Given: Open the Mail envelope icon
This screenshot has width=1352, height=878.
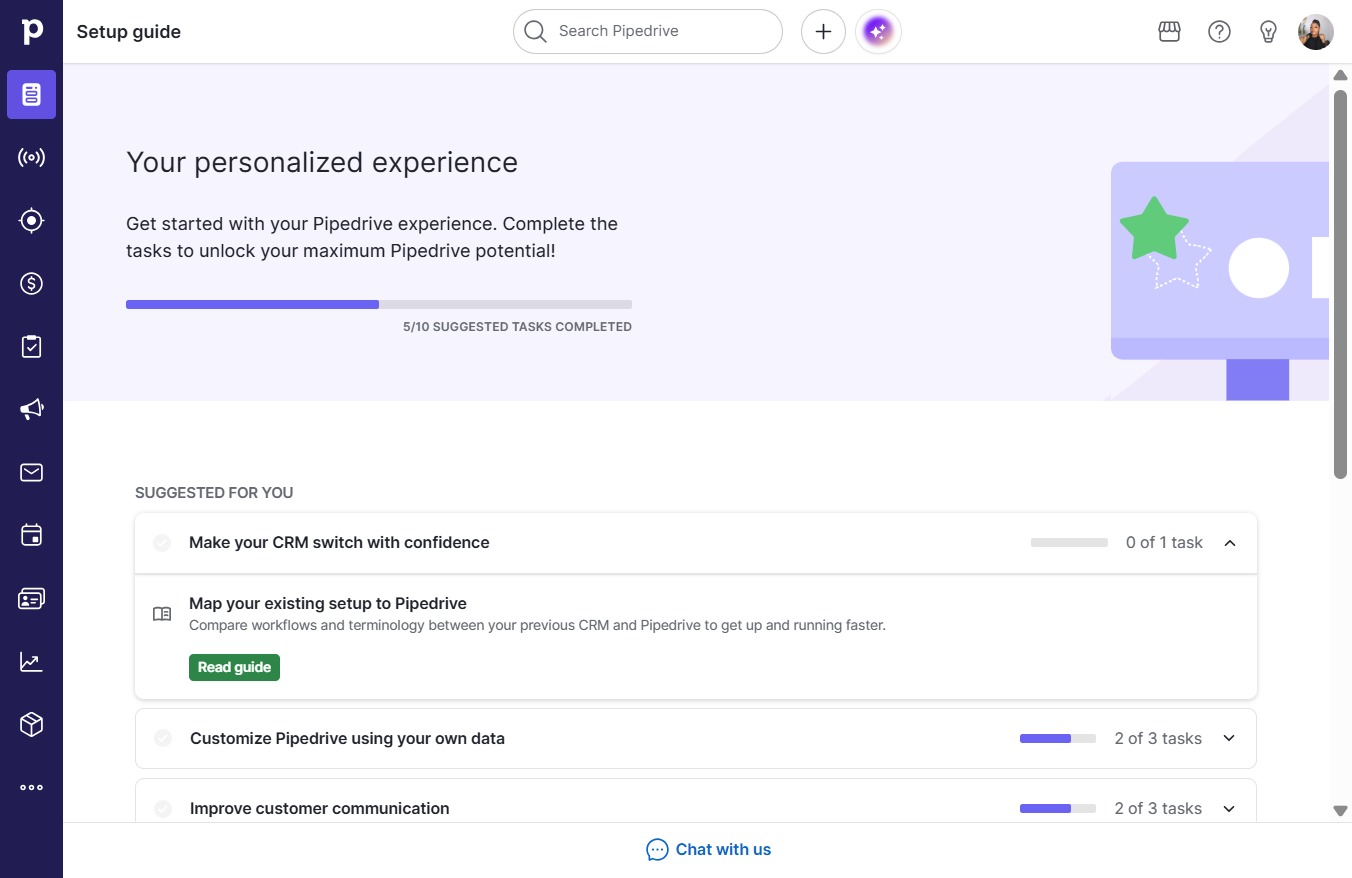Looking at the screenshot, I should 31,472.
